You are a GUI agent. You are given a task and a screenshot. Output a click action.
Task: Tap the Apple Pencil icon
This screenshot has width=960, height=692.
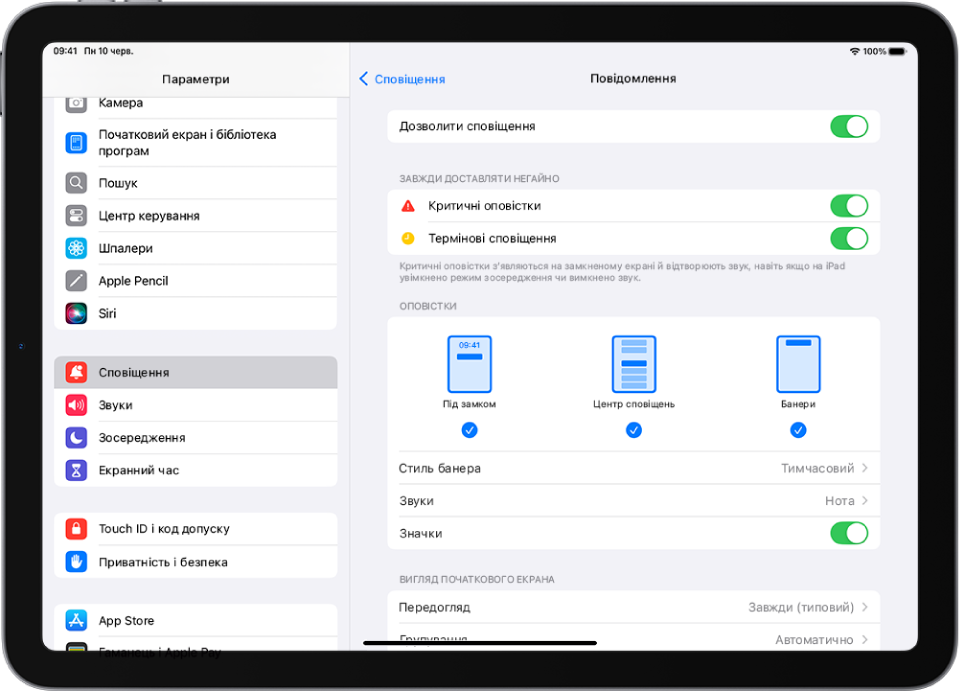pos(76,280)
